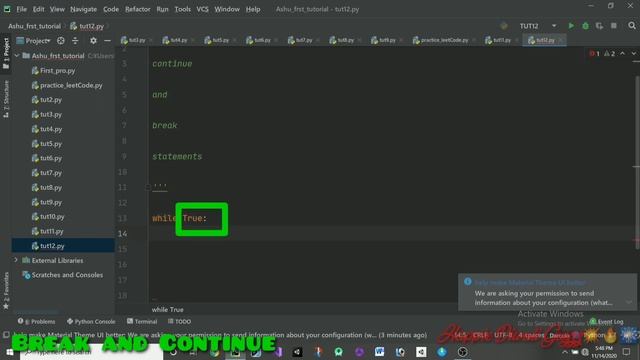Image resolution: width=640 pixels, height=360 pixels.
Task: Show the error count indicator
Action: coord(594,53)
